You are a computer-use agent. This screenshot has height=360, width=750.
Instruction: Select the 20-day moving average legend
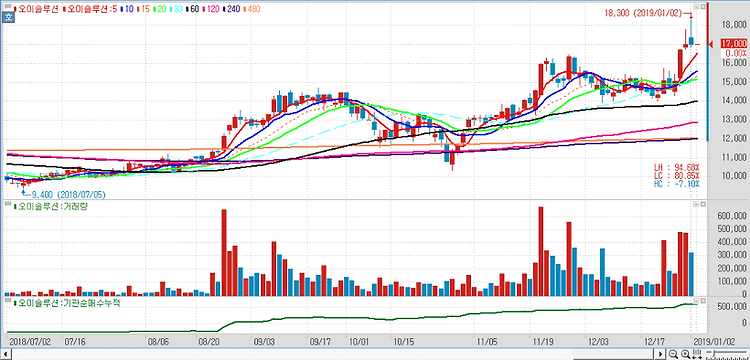point(160,9)
